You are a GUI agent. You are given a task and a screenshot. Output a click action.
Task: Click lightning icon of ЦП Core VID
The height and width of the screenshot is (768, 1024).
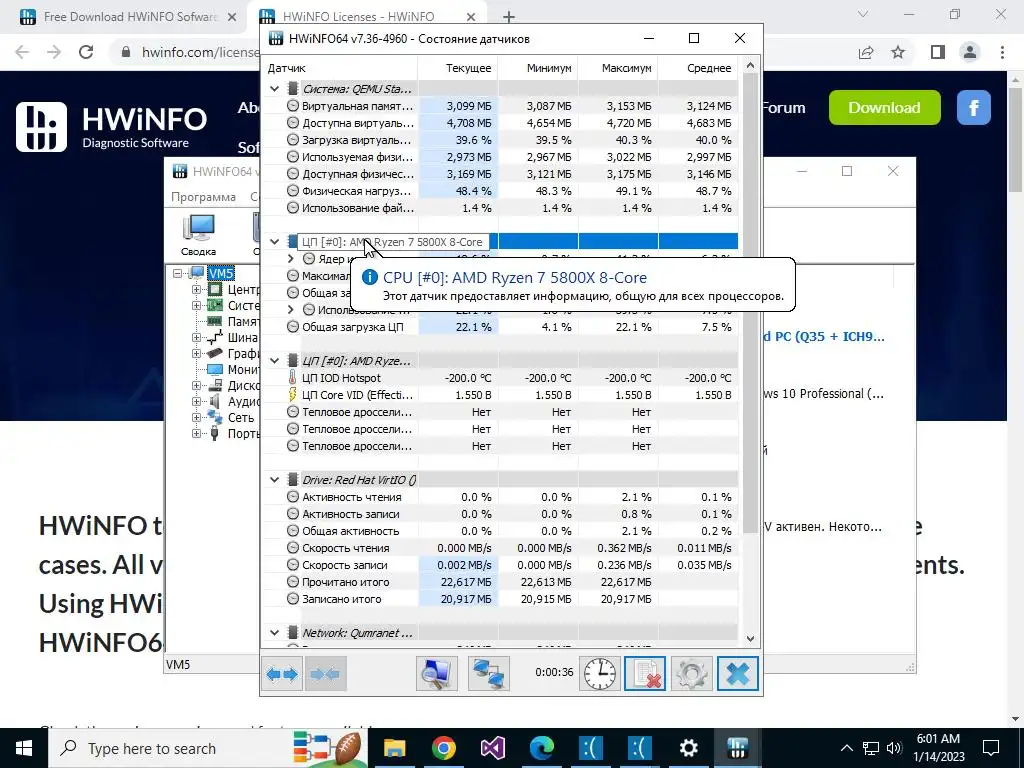[293, 395]
